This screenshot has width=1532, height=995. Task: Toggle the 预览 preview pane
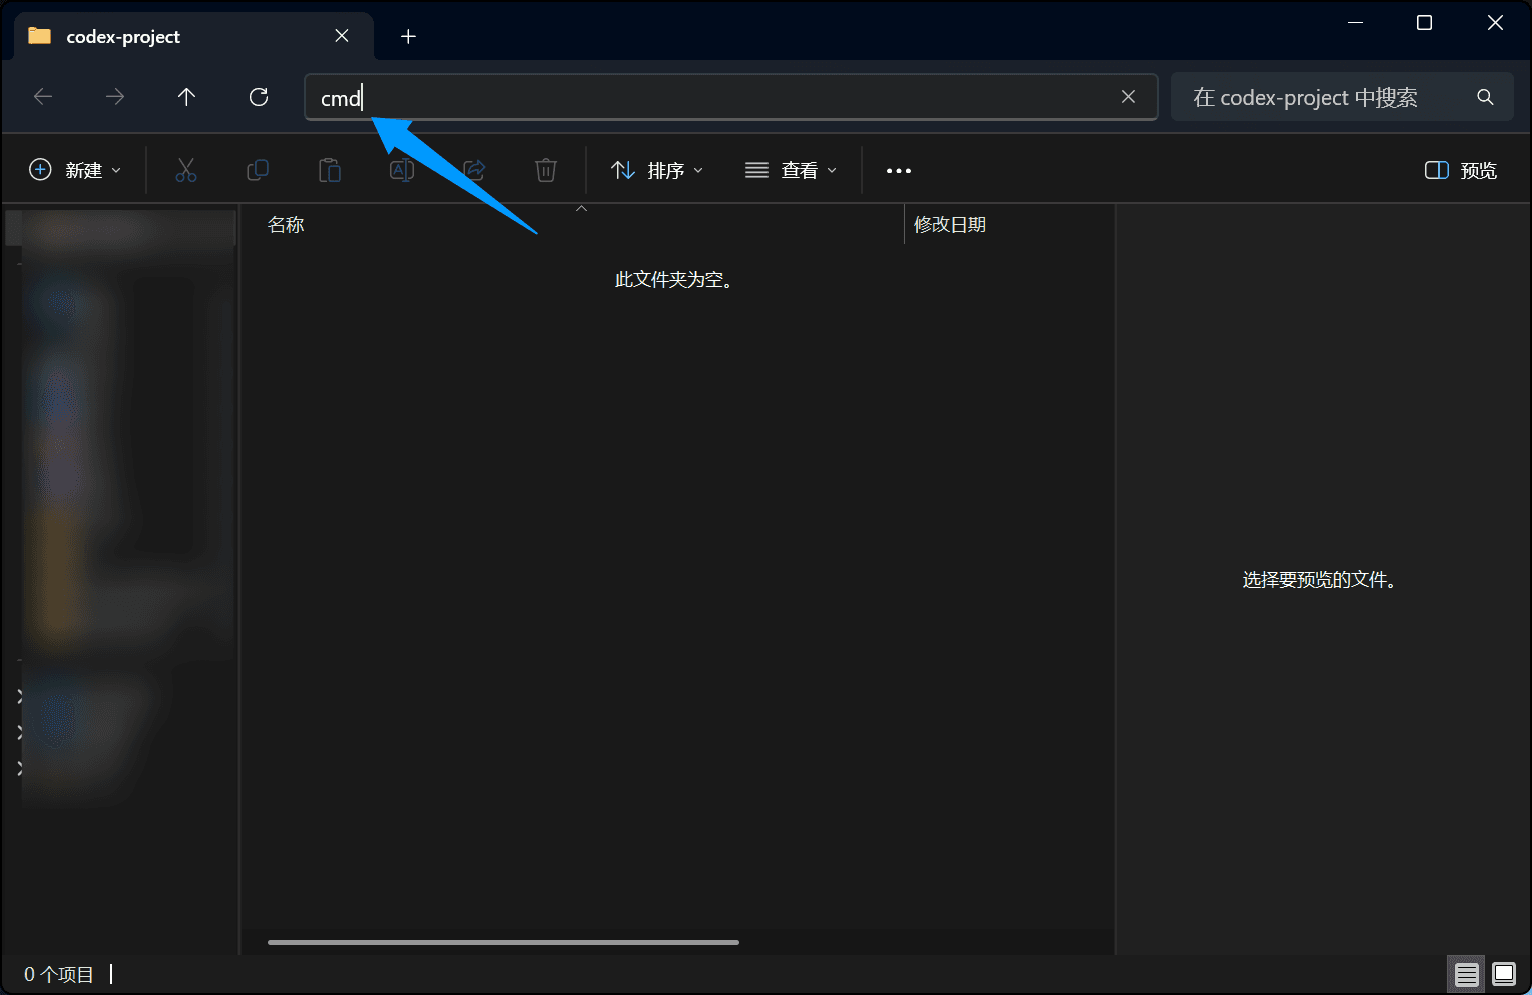tap(1461, 170)
